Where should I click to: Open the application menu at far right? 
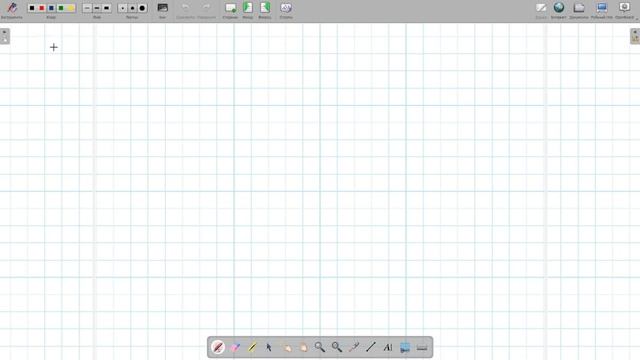[x=624, y=7]
